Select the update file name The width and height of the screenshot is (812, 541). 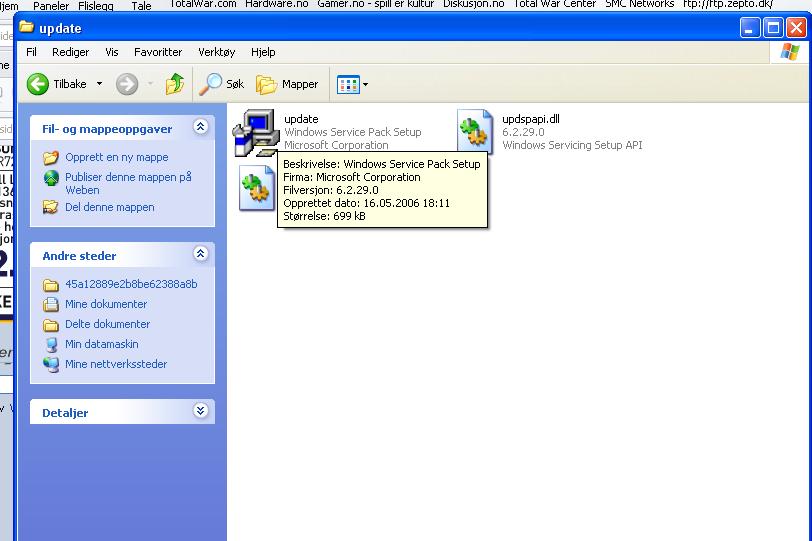click(x=301, y=119)
